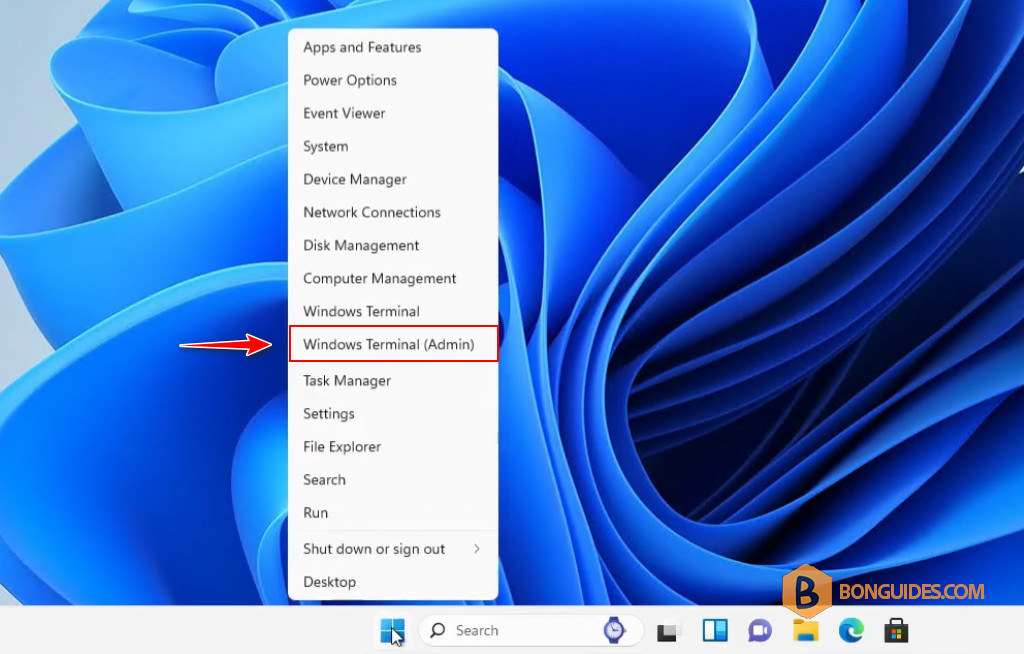Launch Event Viewer
Image resolution: width=1024 pixels, height=654 pixels.
click(x=392, y=113)
